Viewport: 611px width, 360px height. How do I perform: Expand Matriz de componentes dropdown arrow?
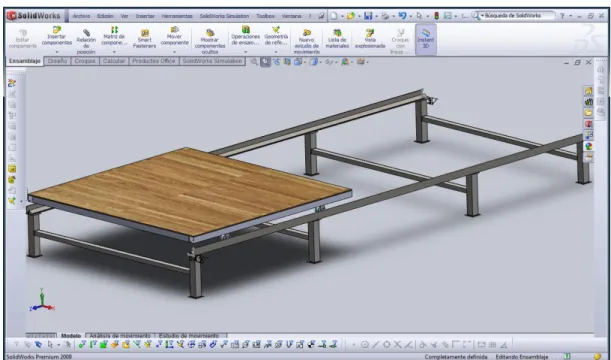114,52
